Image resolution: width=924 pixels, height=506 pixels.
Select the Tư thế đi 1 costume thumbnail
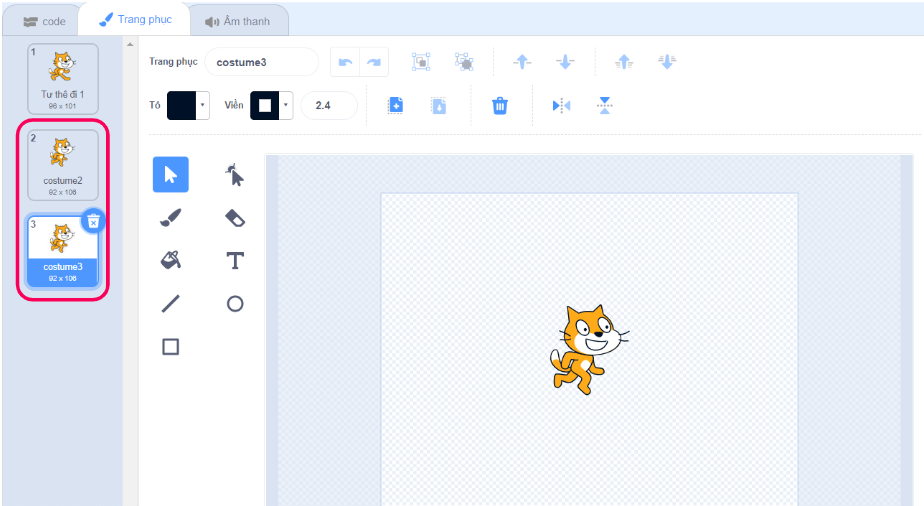pos(62,78)
